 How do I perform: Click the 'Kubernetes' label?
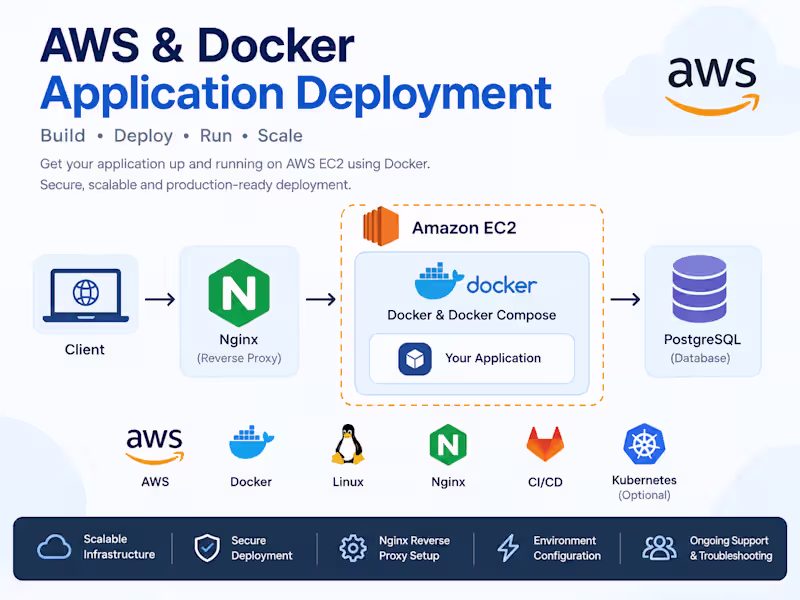[644, 480]
